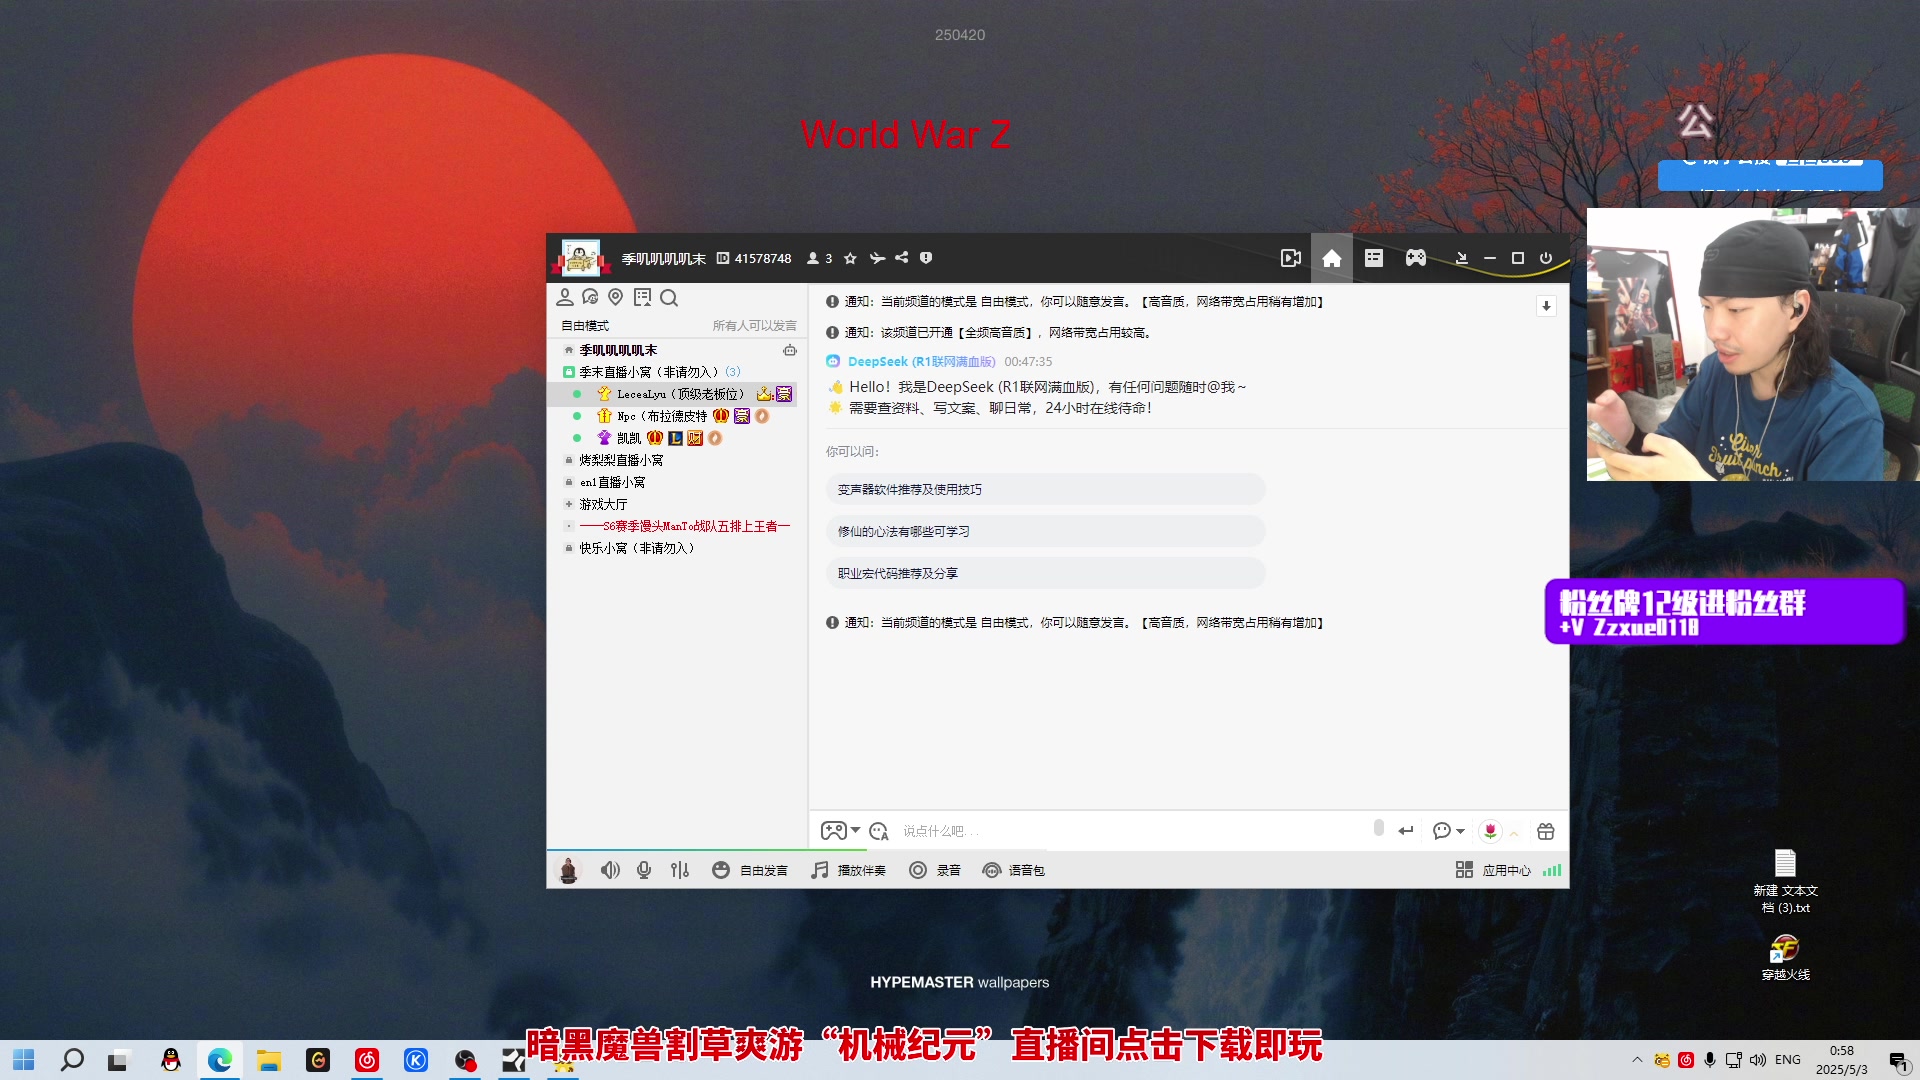The height and width of the screenshot is (1080, 1920).
Task: Select user 凯凯 in channel list
Action: (x=629, y=438)
